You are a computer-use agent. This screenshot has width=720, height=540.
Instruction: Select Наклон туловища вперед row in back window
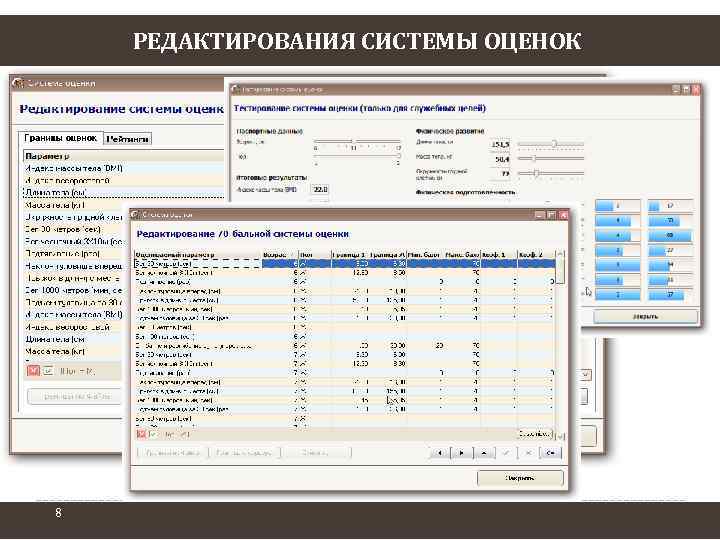point(75,266)
